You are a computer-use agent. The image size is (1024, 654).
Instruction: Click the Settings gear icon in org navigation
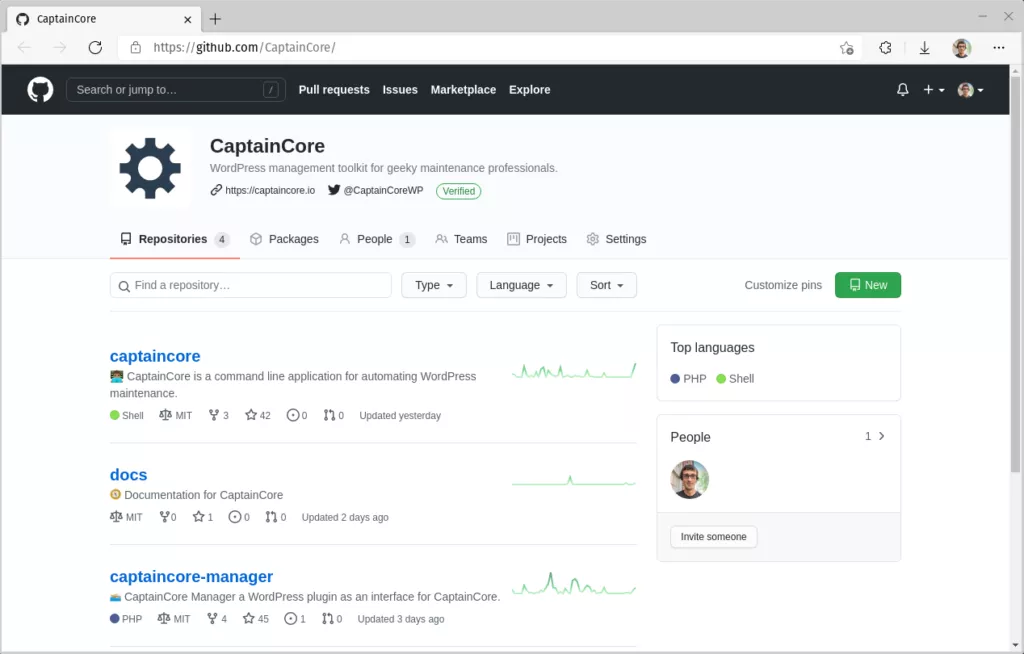point(594,239)
